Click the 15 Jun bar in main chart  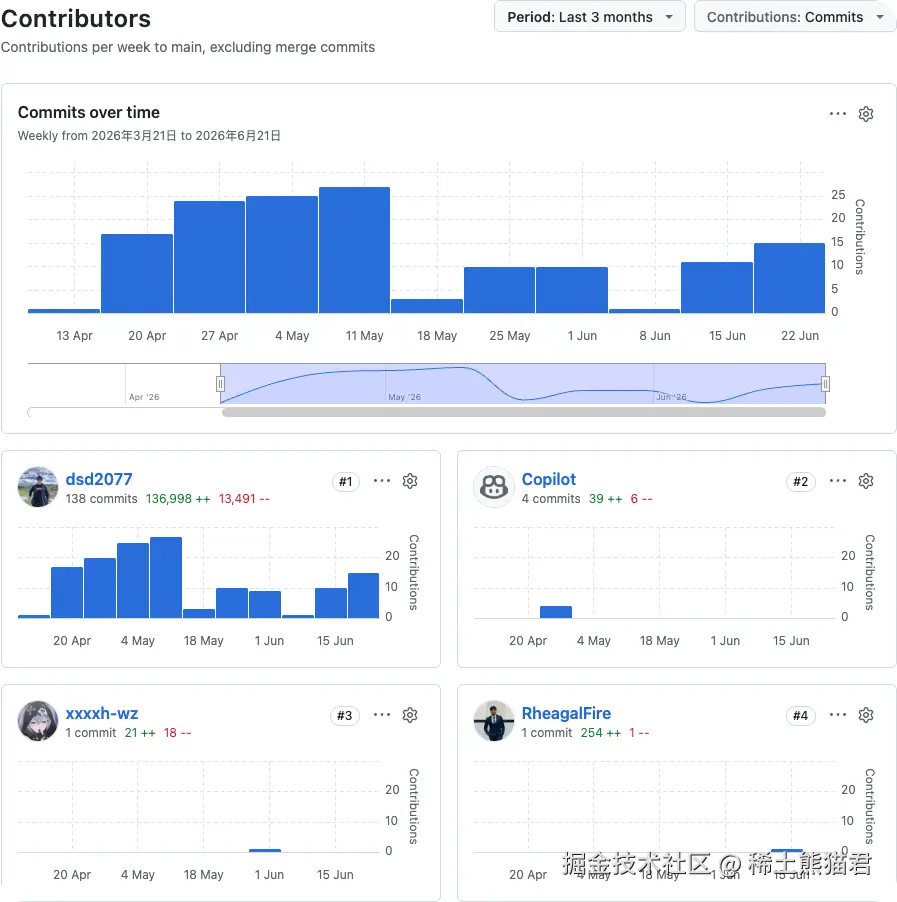click(717, 288)
